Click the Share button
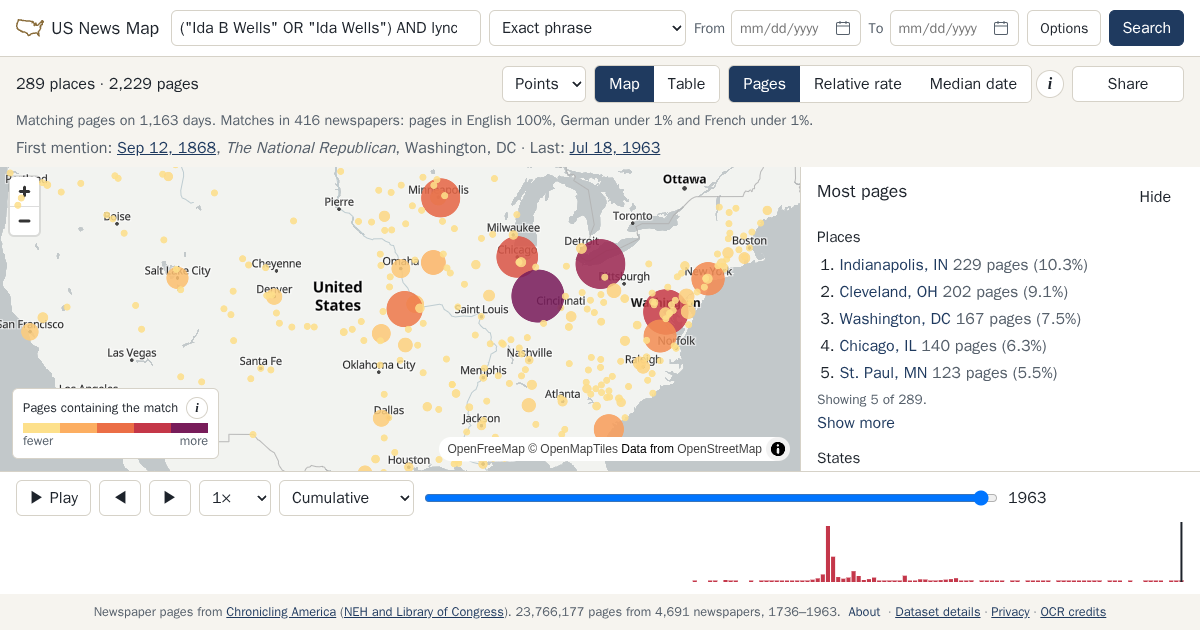The height and width of the screenshot is (630, 1200). pyautogui.click(x=1128, y=84)
